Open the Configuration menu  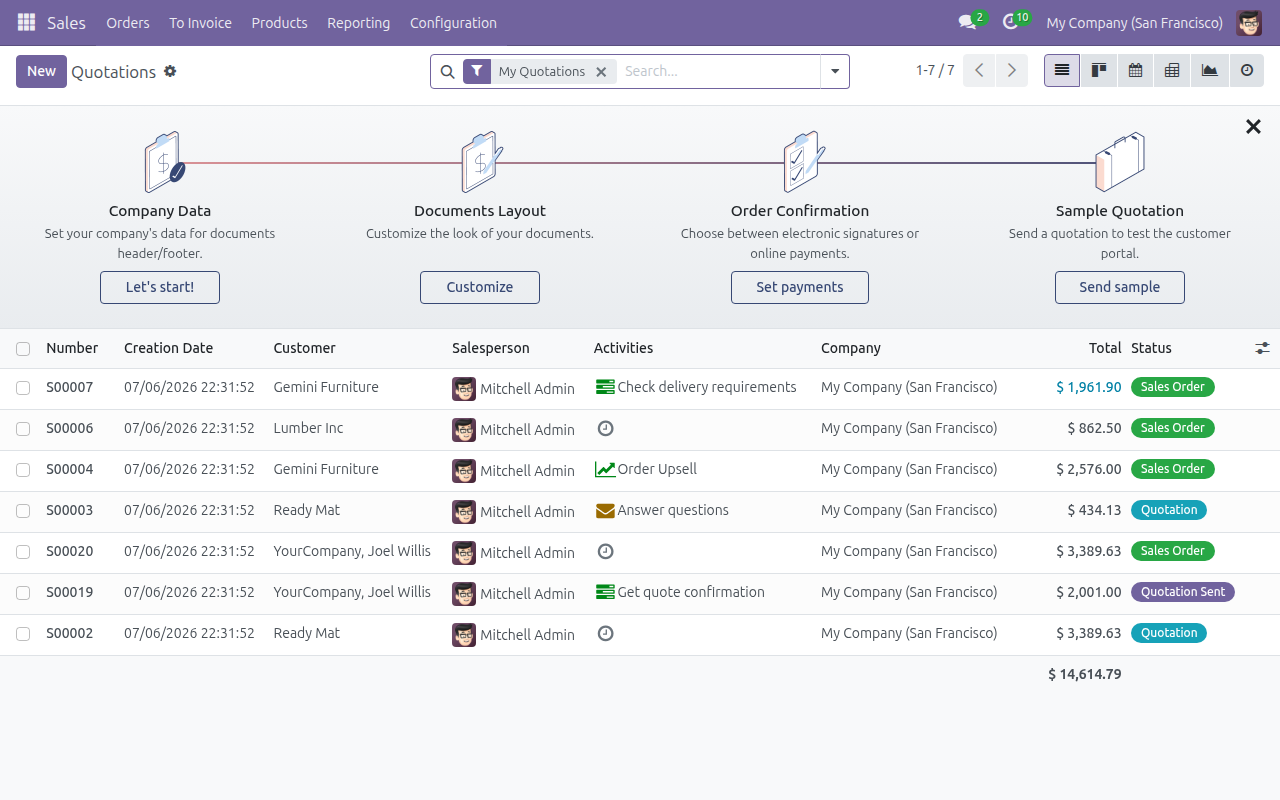(x=453, y=22)
